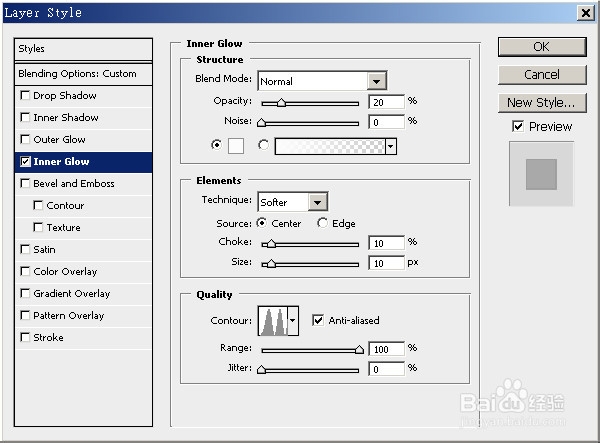Open the Contour curve picker thumbnail
The width and height of the screenshot is (600, 443).
273,321
